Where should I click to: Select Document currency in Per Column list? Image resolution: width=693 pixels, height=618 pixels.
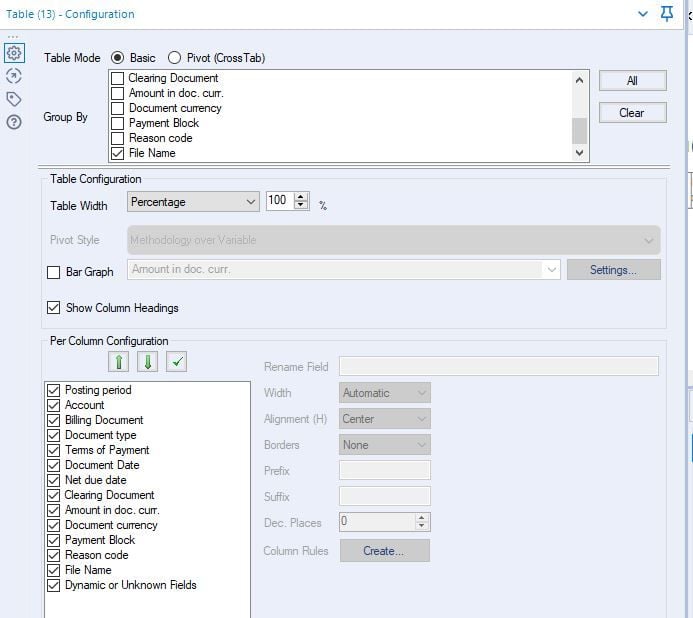[x=111, y=525]
